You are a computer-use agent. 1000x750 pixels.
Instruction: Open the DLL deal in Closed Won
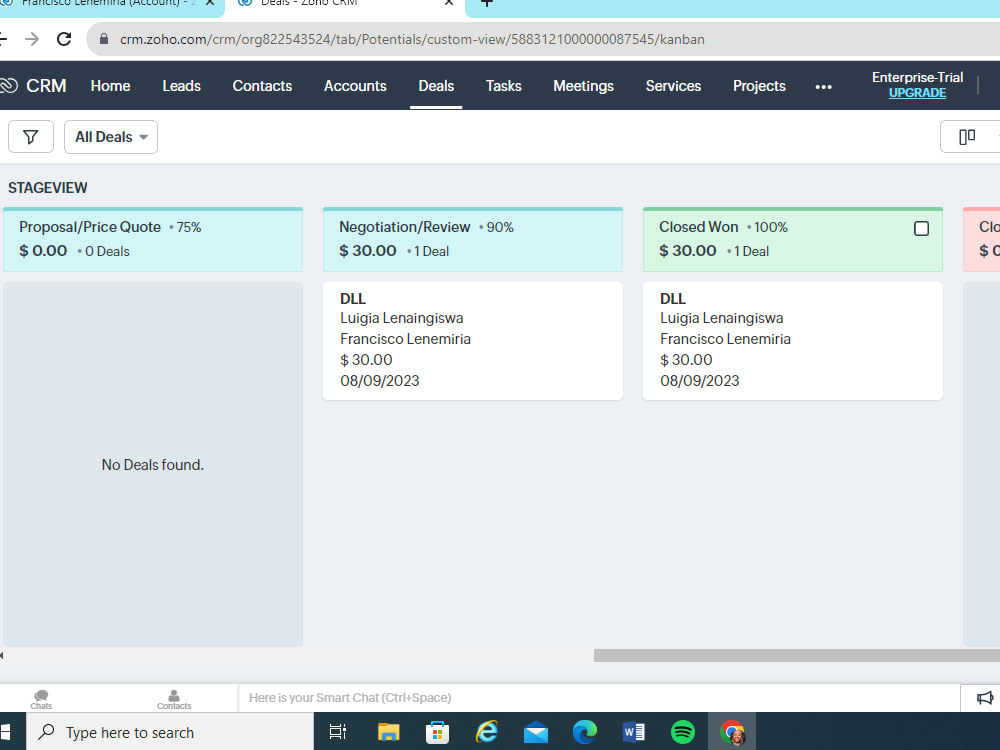pyautogui.click(x=673, y=298)
